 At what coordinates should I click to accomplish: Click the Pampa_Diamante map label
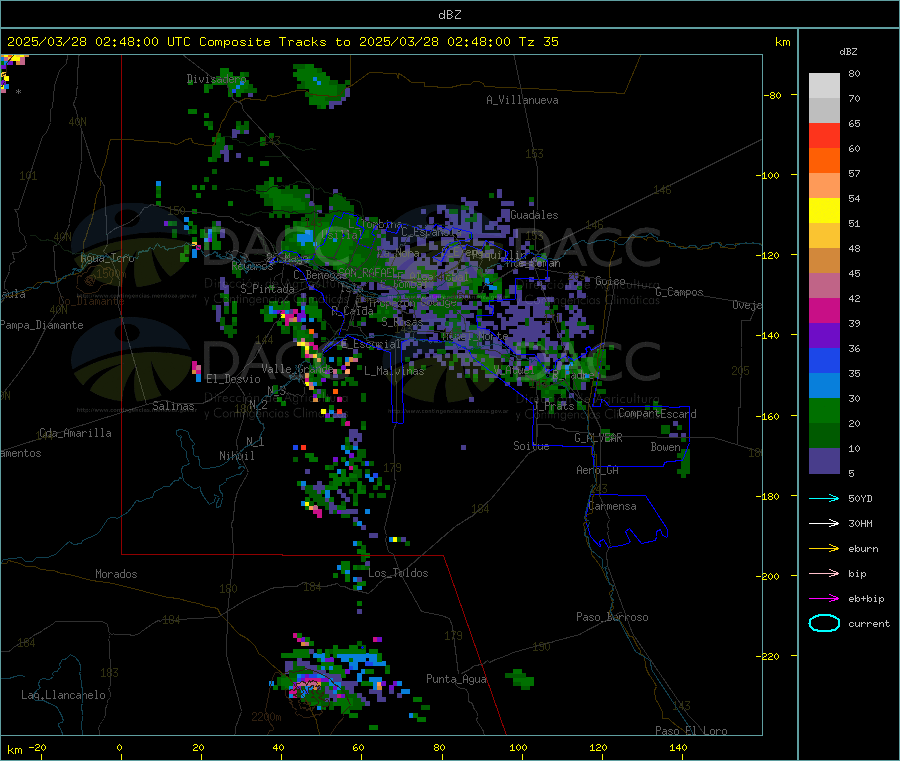click(x=42, y=325)
